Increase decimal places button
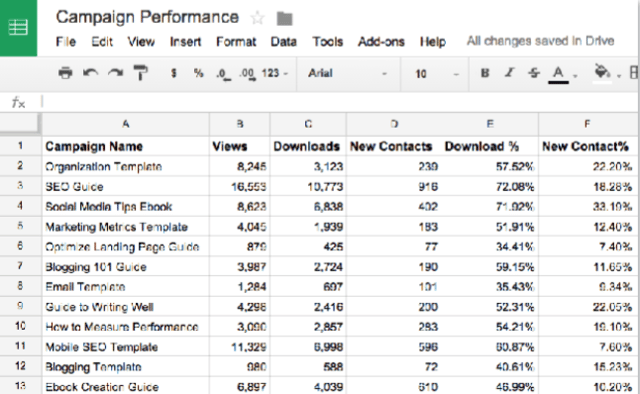This screenshot has width=640, height=394. (x=248, y=74)
